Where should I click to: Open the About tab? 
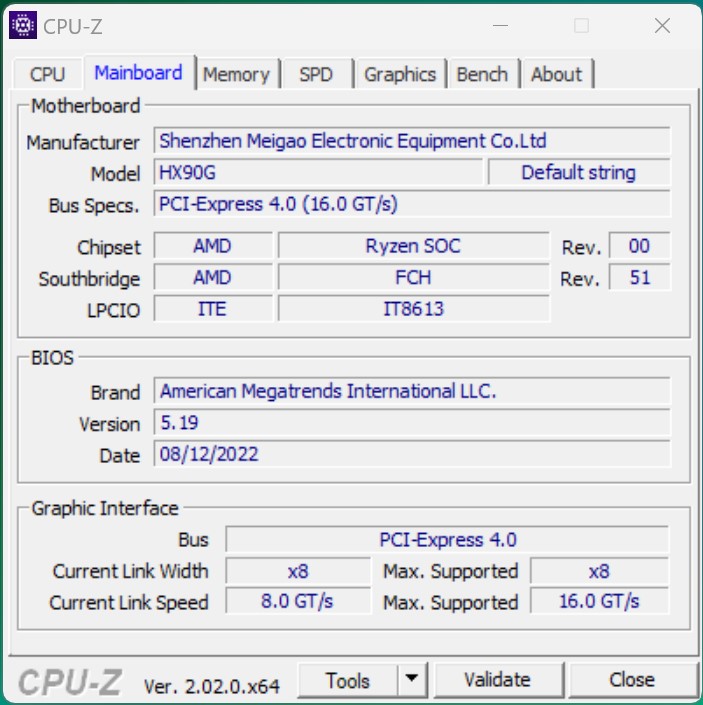point(556,74)
